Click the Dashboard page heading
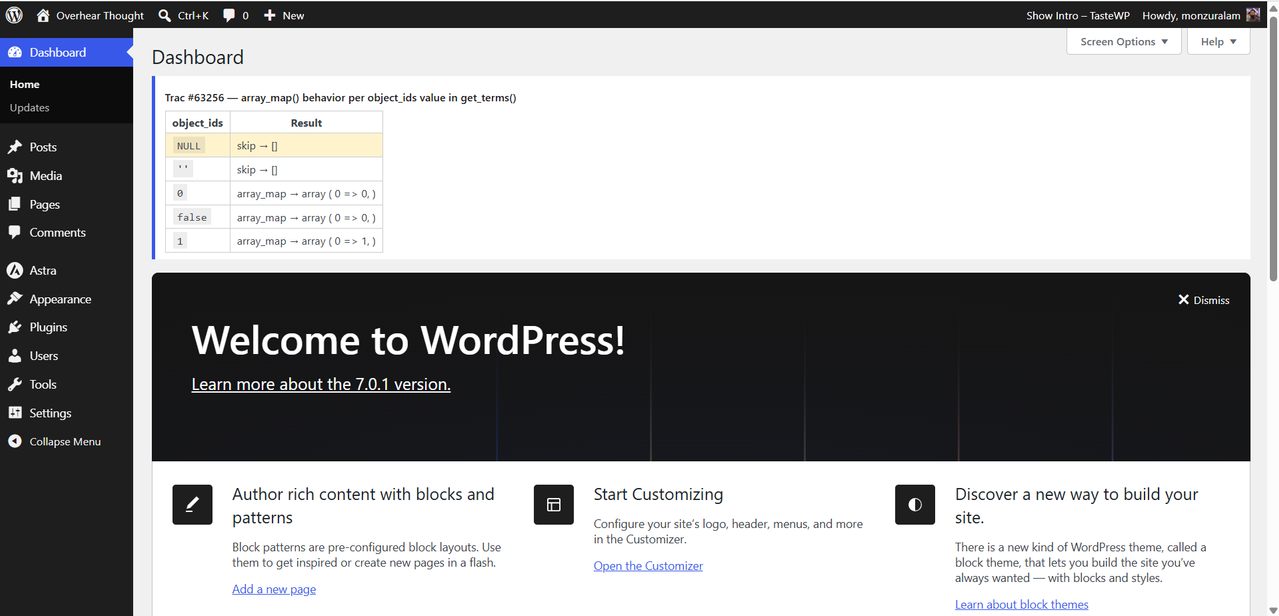 (x=198, y=57)
